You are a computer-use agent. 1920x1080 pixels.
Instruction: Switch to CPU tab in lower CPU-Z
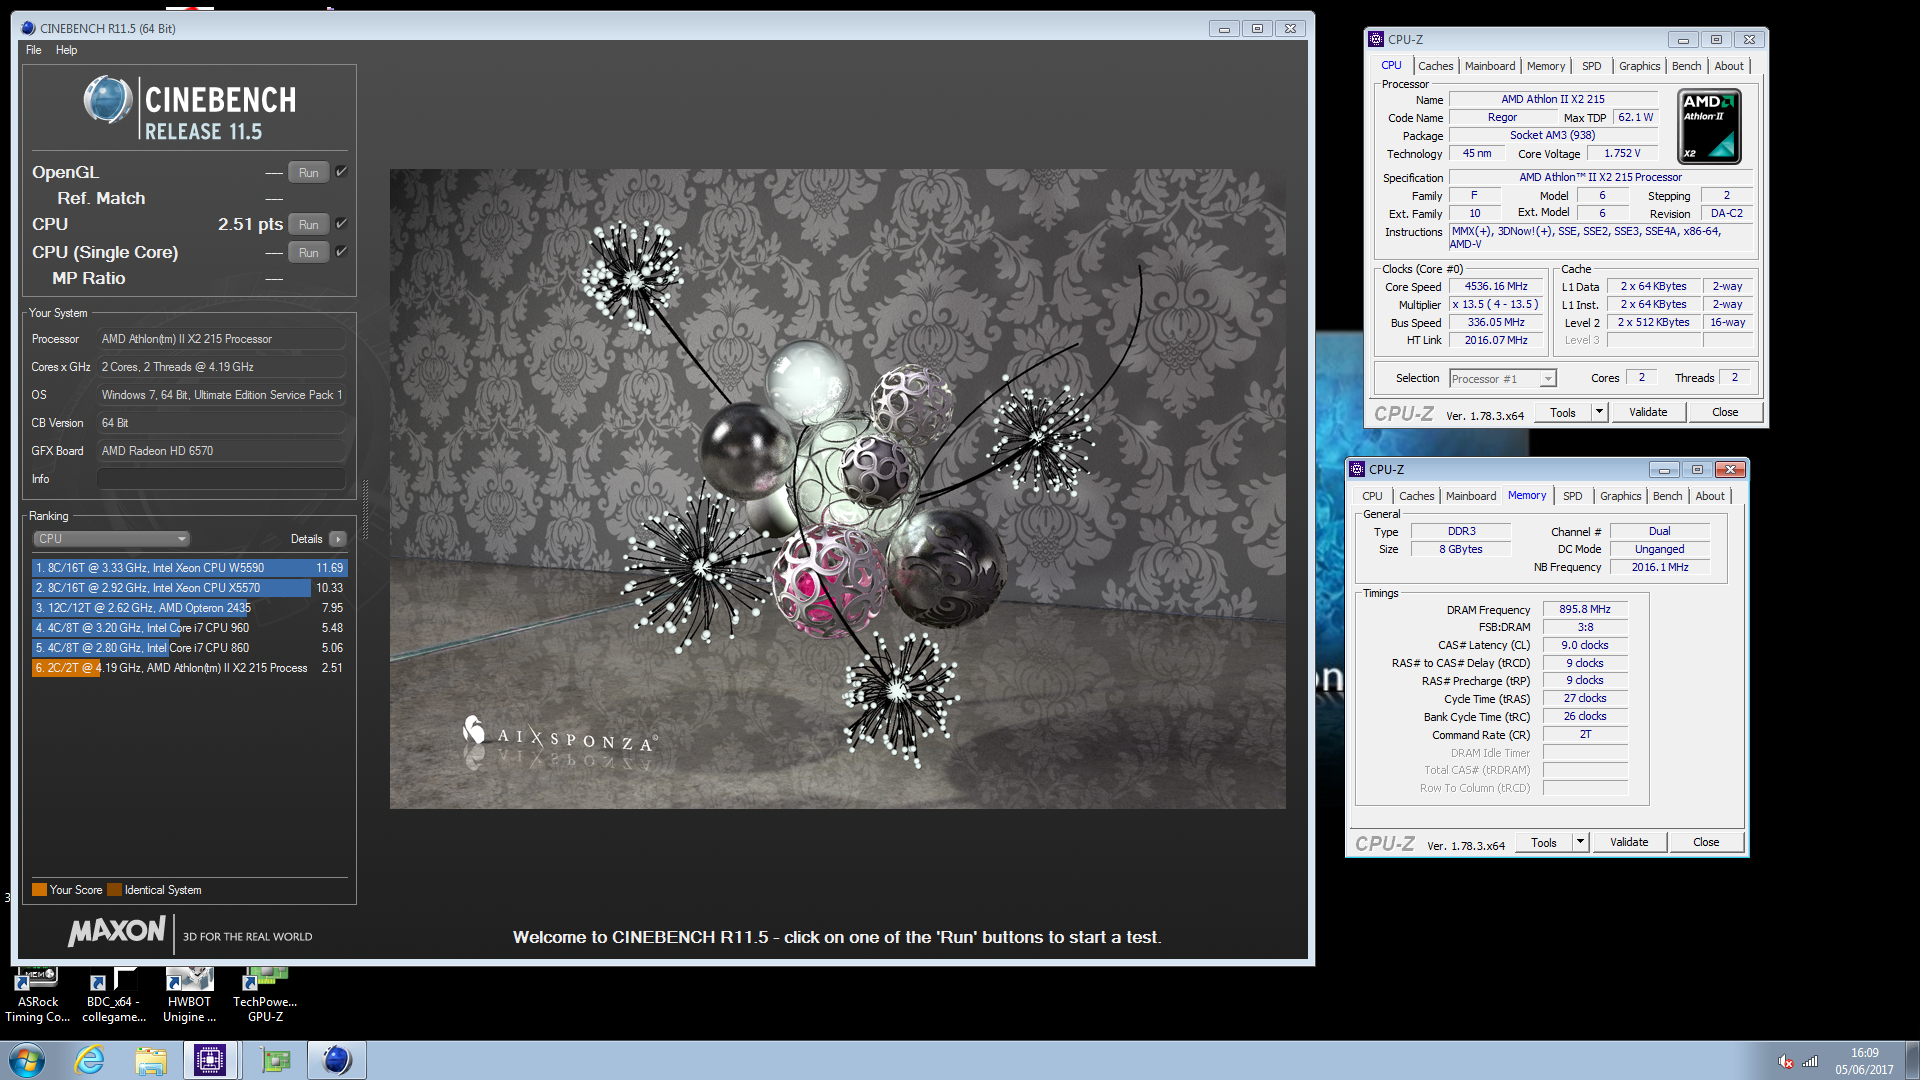pos(1372,496)
